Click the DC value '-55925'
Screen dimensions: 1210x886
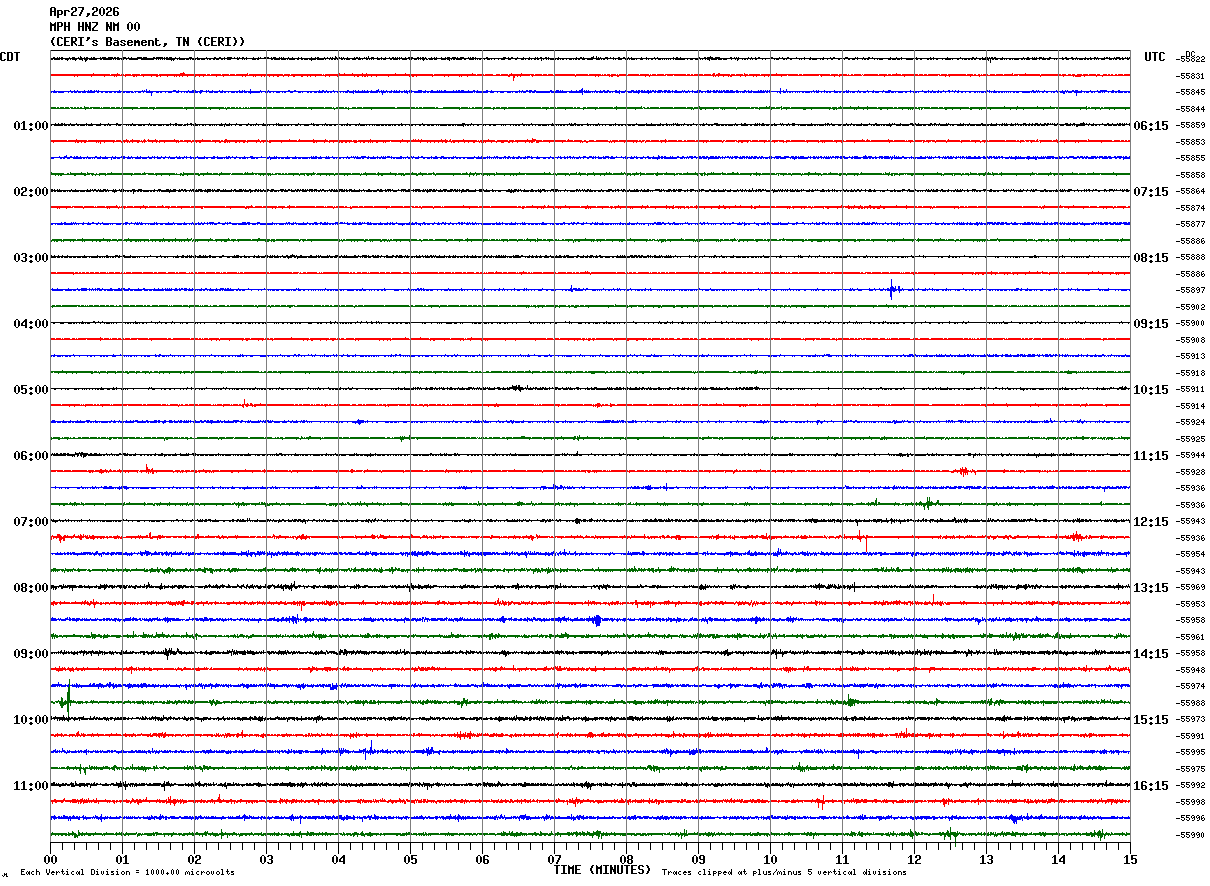point(1191,439)
